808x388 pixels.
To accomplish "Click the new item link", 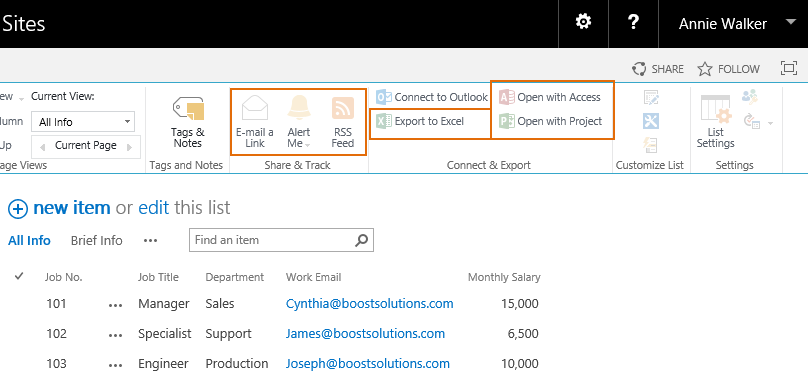I will [72, 208].
